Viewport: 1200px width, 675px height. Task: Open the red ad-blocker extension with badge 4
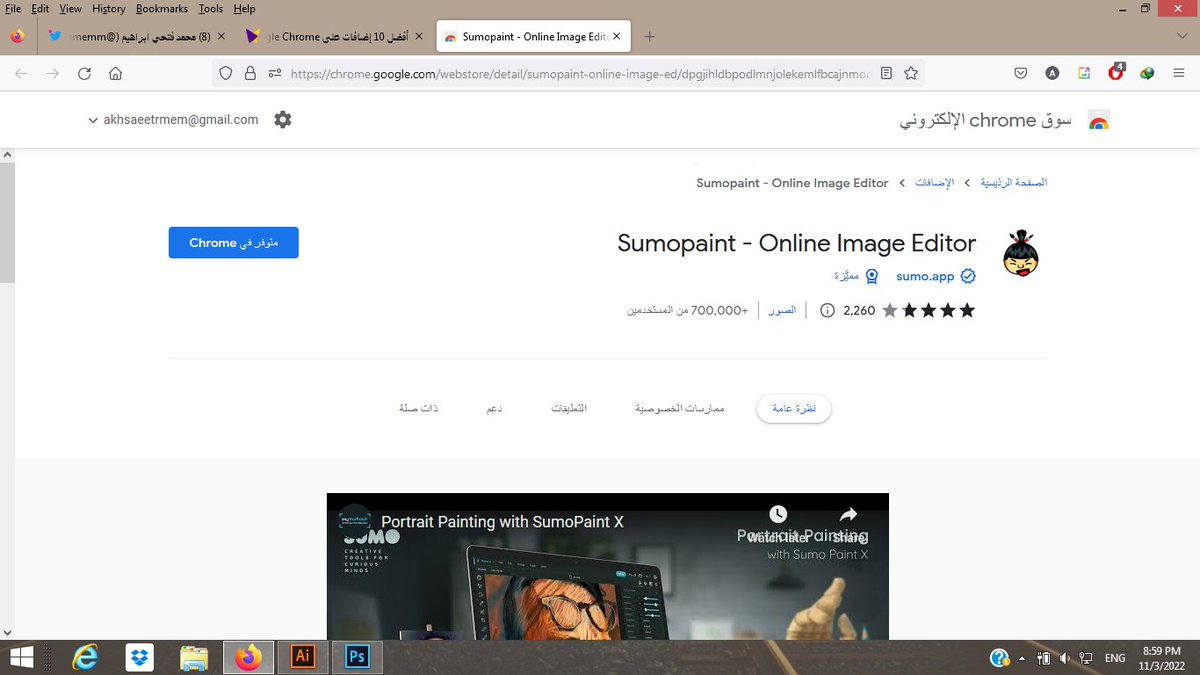pos(1116,72)
